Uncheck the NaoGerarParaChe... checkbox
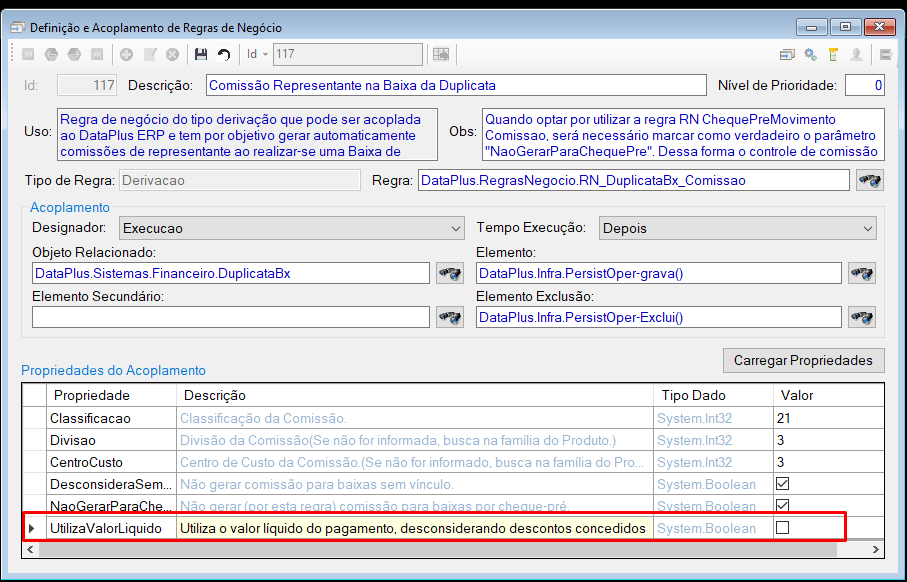The image size is (907, 582). coord(783,506)
